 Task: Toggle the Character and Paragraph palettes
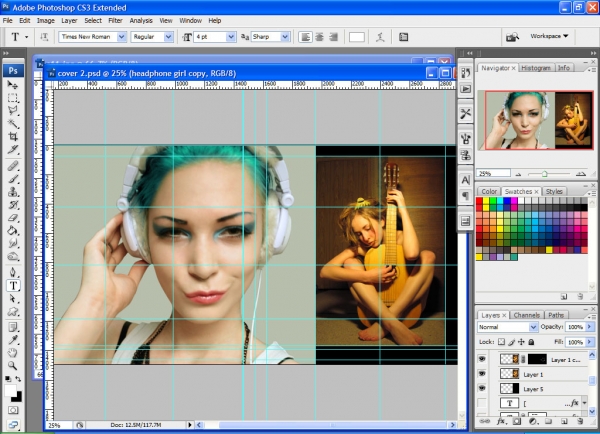(403, 37)
